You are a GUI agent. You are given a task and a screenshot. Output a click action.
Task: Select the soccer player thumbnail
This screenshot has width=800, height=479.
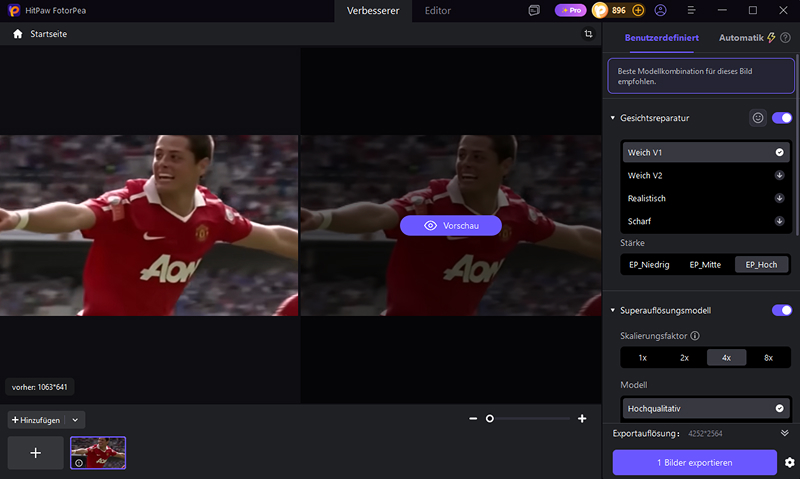98,453
